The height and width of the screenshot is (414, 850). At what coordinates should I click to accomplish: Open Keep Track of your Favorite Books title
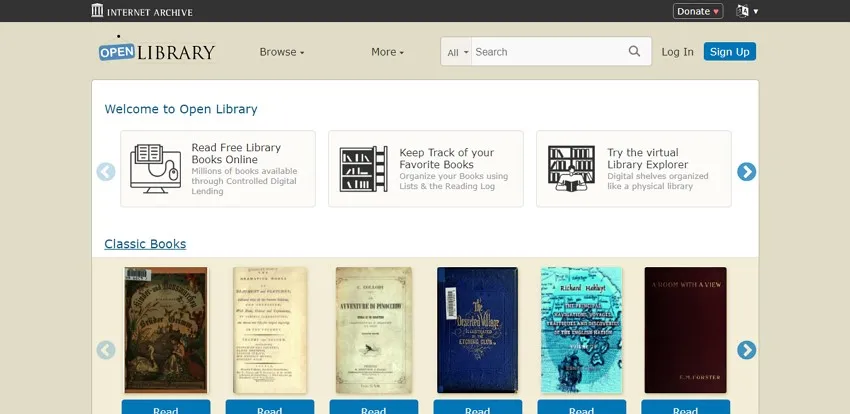[445, 158]
